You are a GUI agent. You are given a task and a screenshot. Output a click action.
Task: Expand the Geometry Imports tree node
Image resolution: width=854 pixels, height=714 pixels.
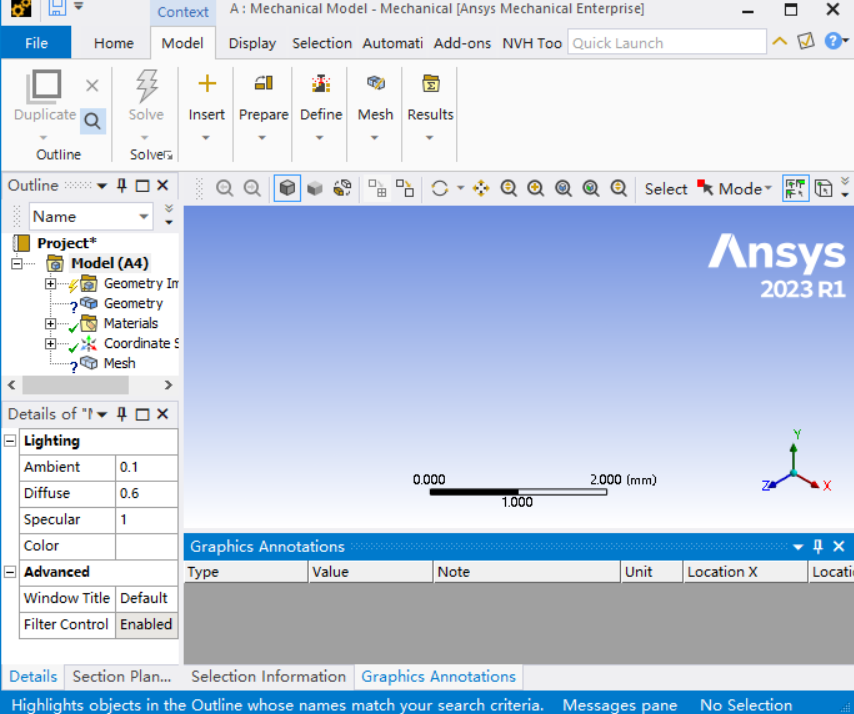(x=50, y=284)
